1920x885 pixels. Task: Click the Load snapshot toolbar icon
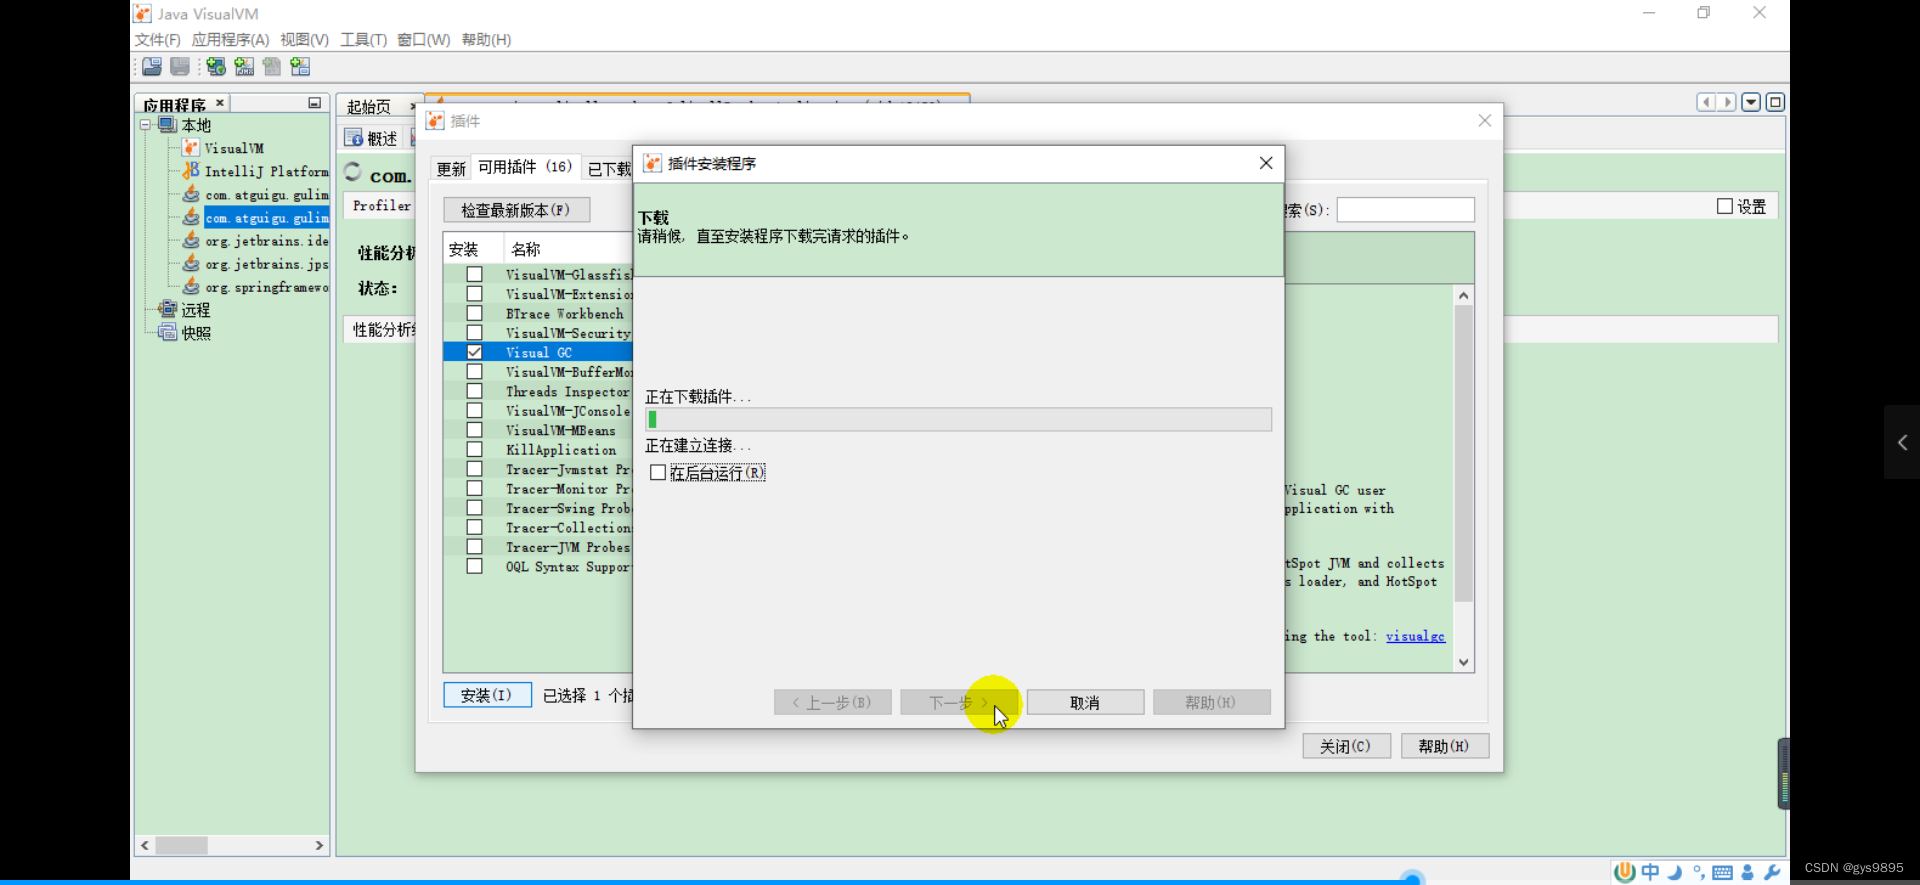(152, 67)
